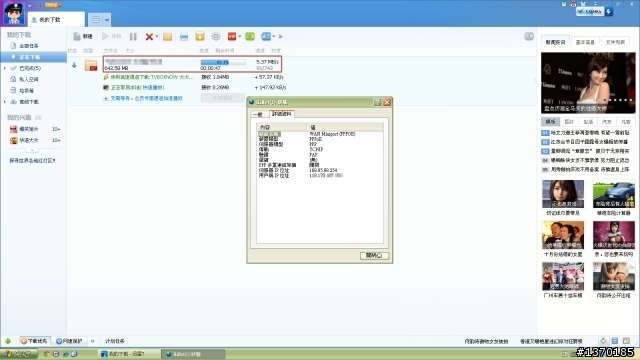Click the Start (开始) play toolbar button

click(x=111, y=36)
